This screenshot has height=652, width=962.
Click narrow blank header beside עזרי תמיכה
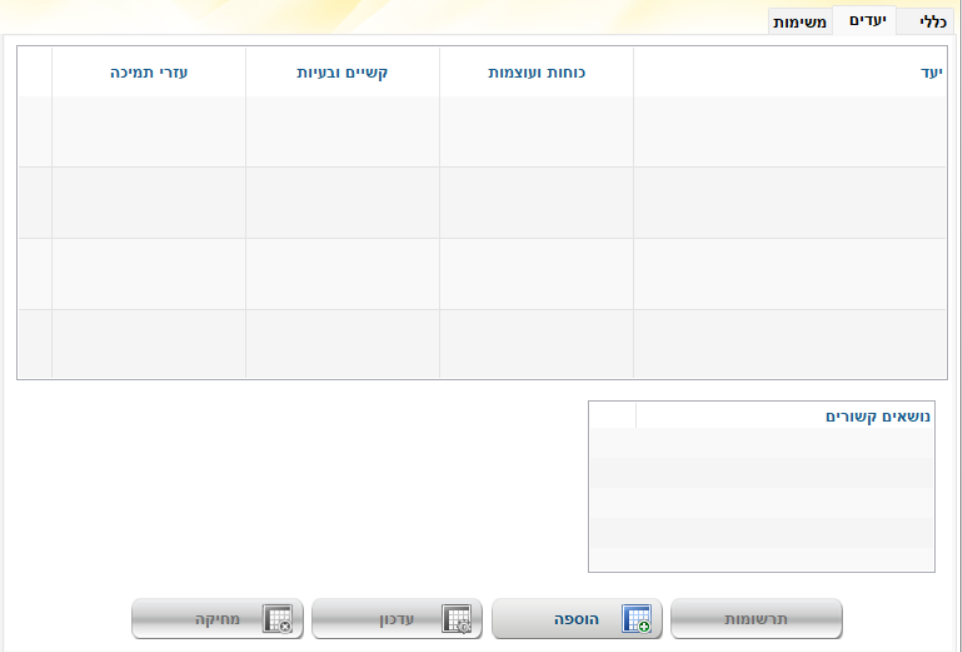35,73
